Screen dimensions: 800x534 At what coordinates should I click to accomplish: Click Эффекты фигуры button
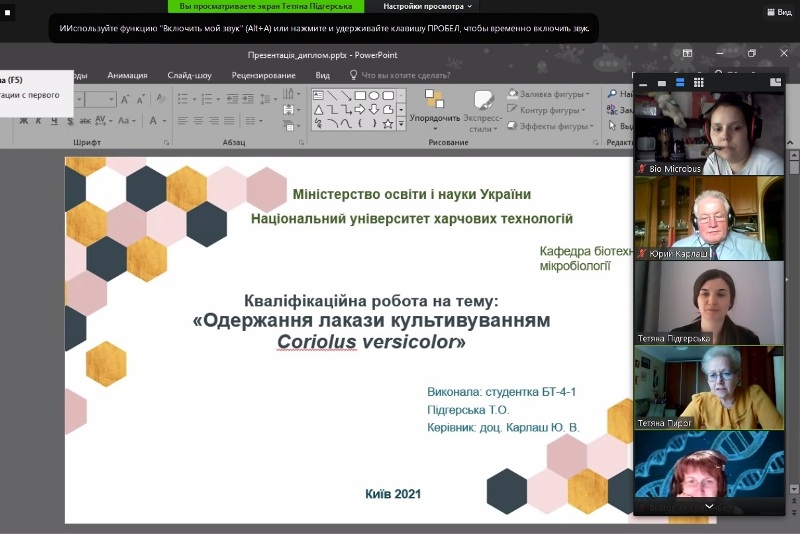click(x=549, y=127)
